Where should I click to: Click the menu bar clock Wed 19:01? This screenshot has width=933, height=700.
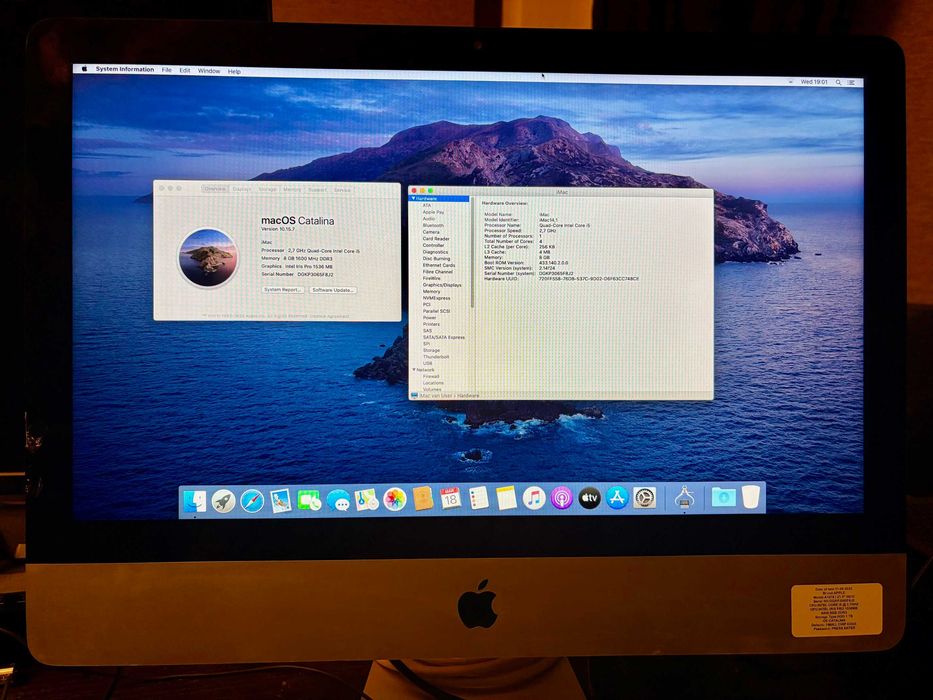click(x=814, y=82)
